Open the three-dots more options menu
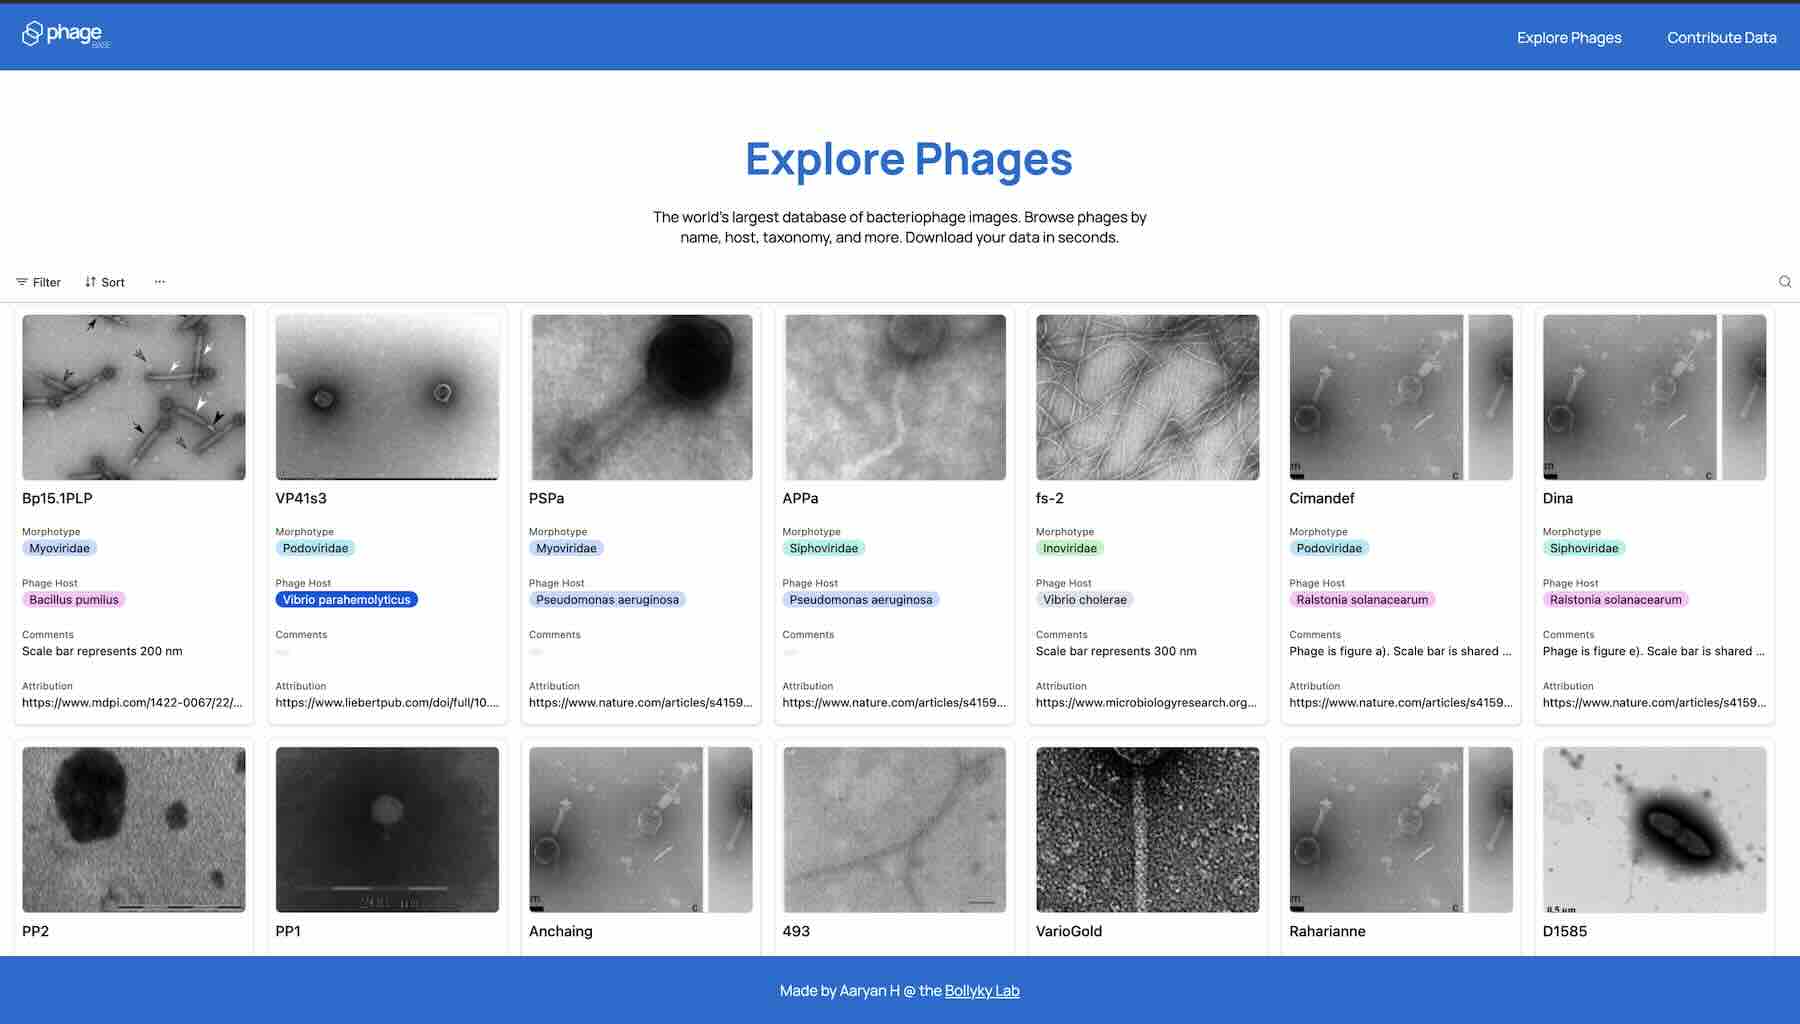Screen dimensions: 1800x1024 pos(160,282)
